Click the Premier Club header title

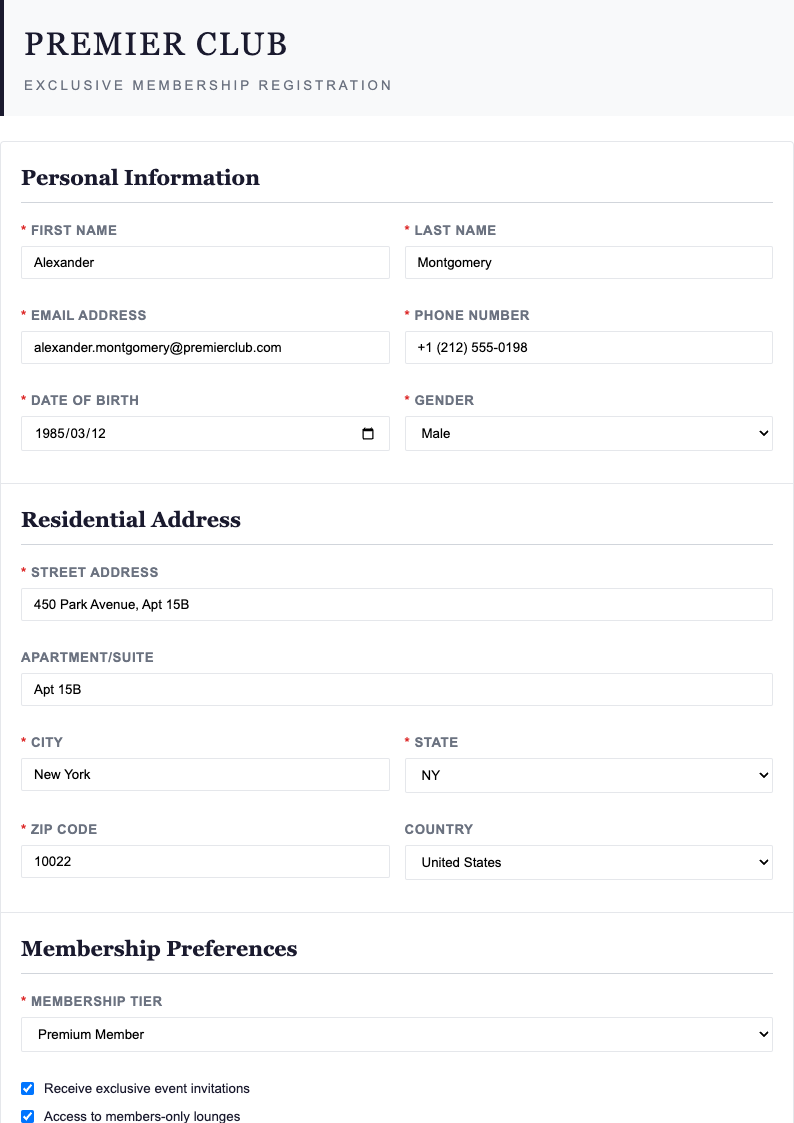click(x=156, y=45)
